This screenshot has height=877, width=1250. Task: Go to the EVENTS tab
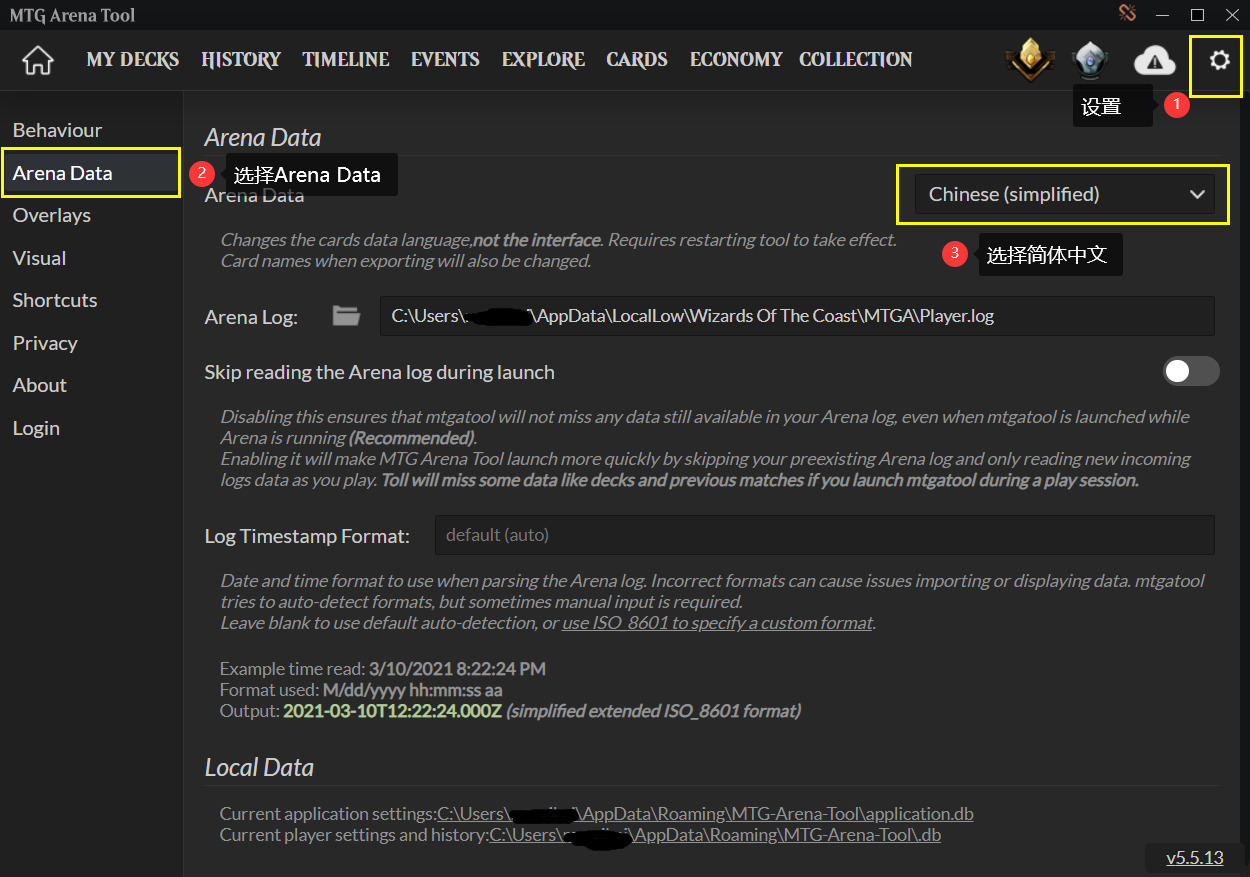(x=445, y=60)
